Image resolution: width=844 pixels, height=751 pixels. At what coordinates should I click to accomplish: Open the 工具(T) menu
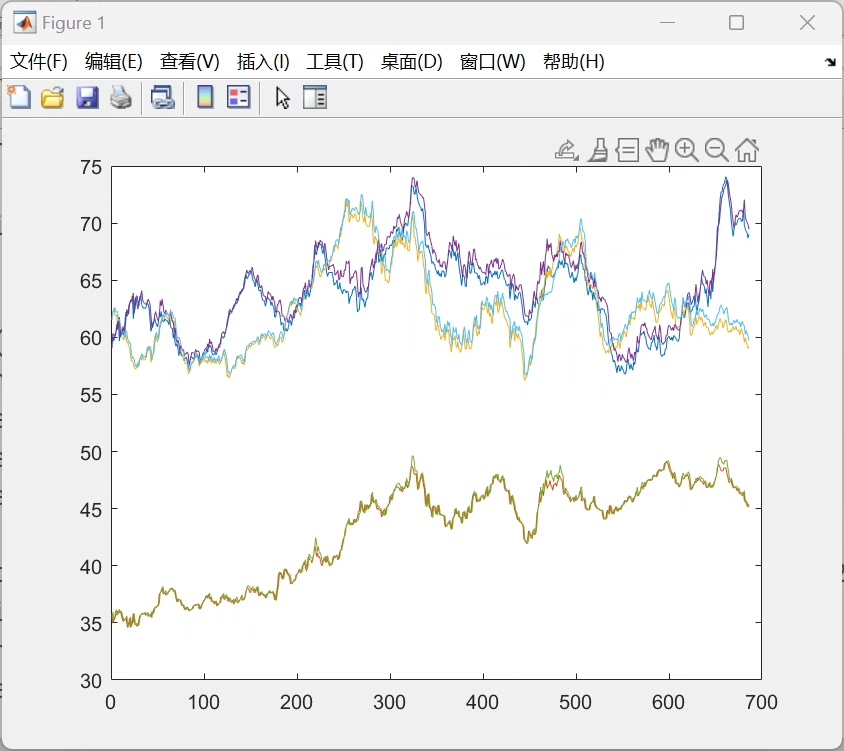(334, 61)
